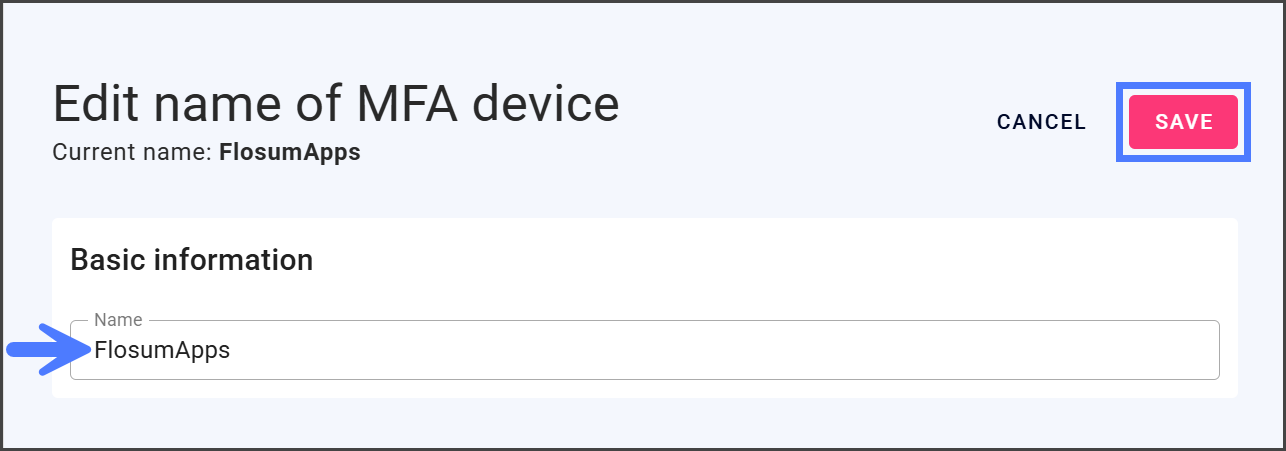Select the bold FlosumApps current name
Image resolution: width=1286 pixels, height=451 pixels.
[290, 153]
